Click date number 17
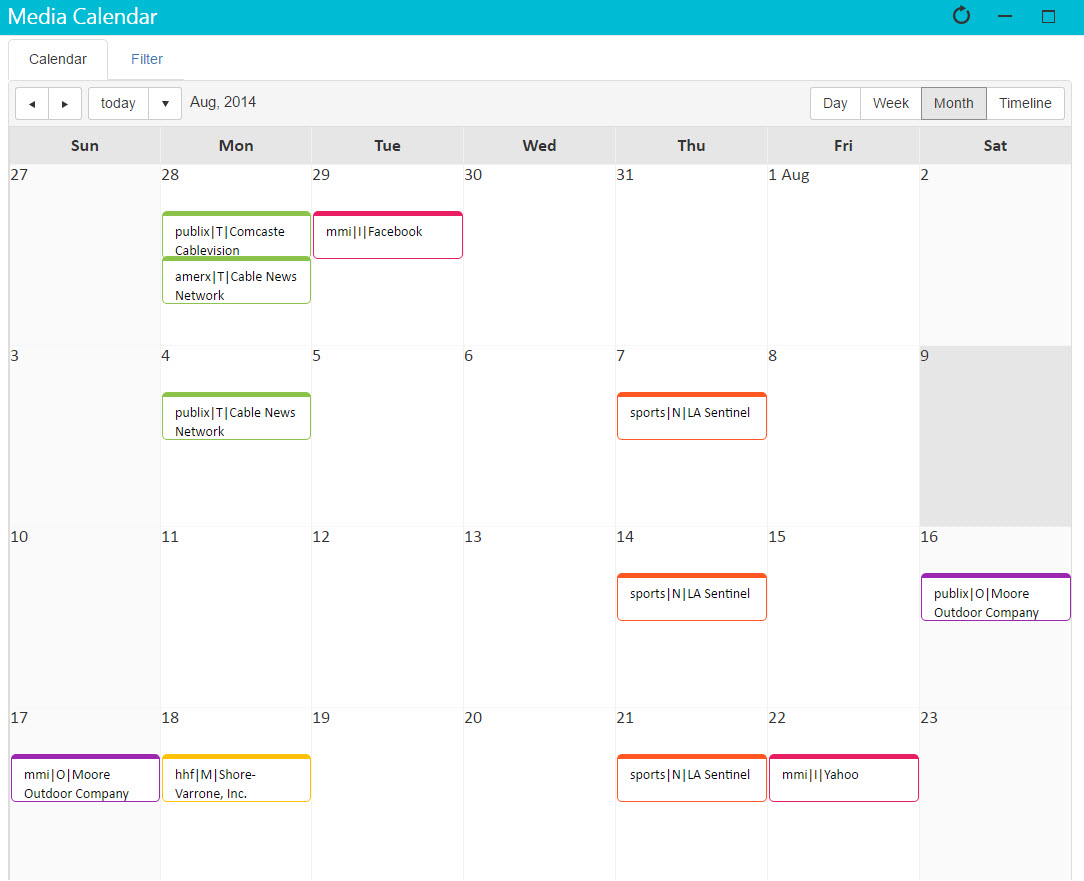 [19, 718]
